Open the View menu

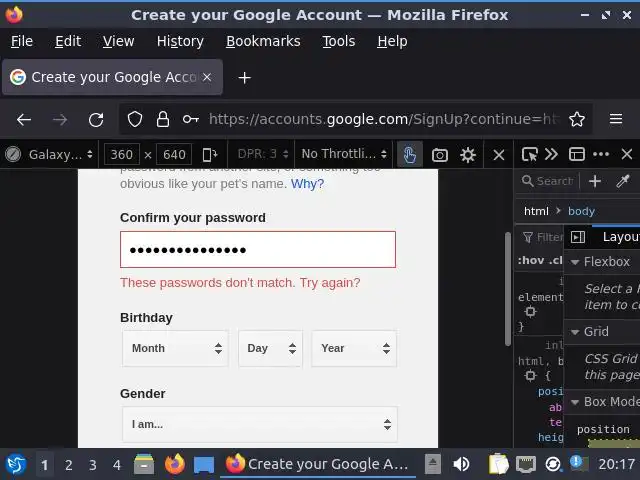pyautogui.click(x=118, y=41)
